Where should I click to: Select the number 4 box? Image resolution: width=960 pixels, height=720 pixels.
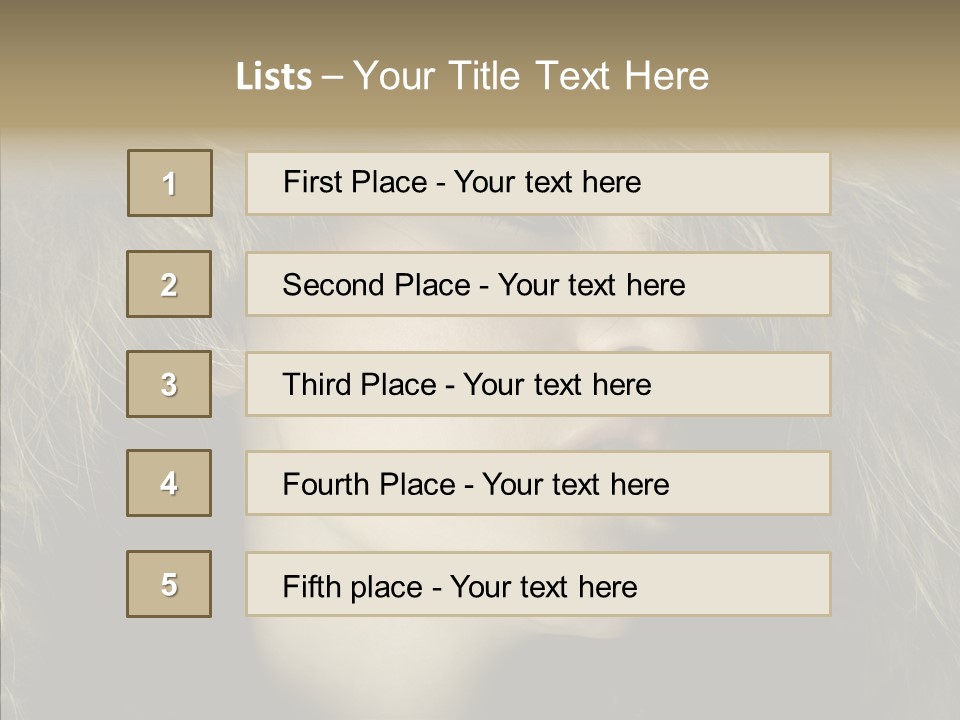pyautogui.click(x=169, y=483)
